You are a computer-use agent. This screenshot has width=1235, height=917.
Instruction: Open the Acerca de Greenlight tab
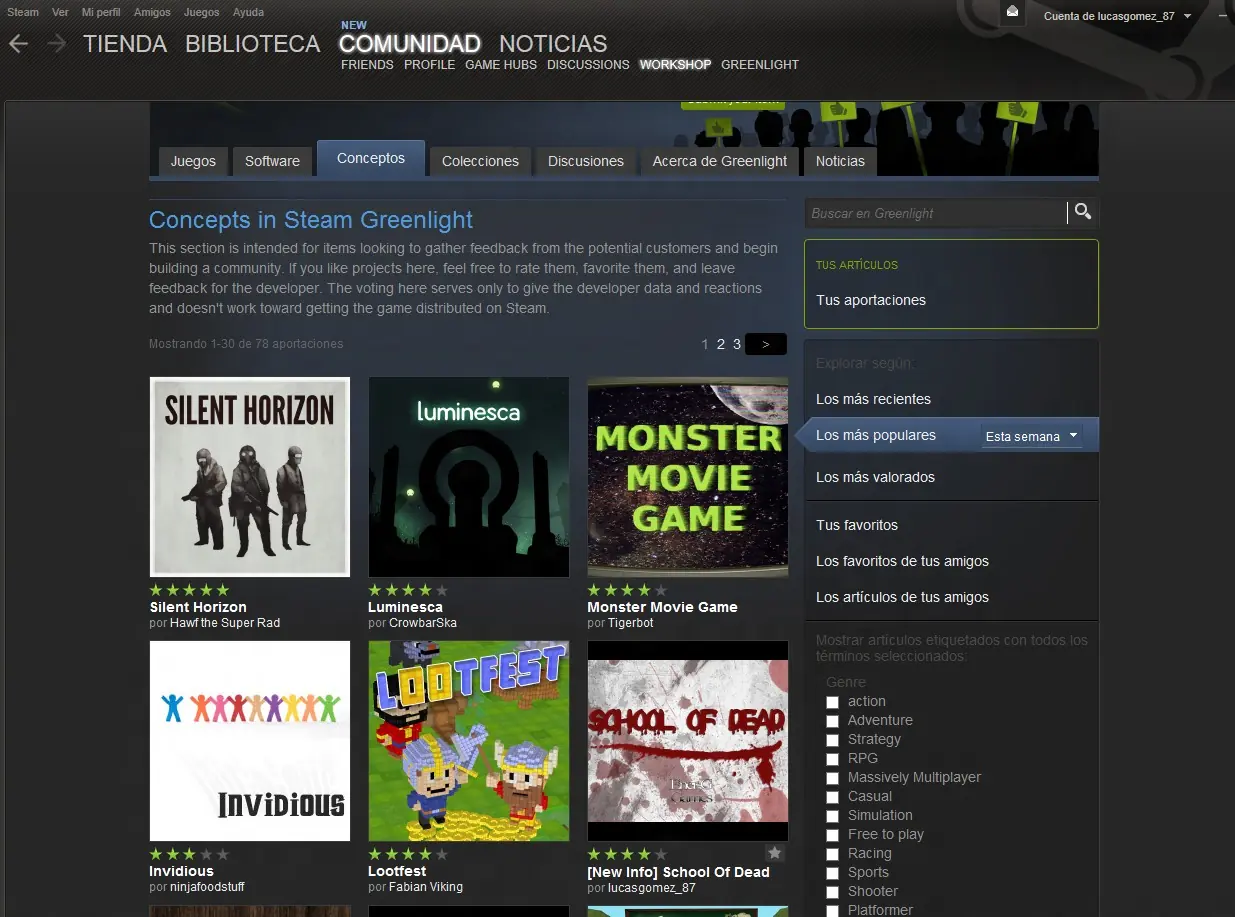coord(720,161)
